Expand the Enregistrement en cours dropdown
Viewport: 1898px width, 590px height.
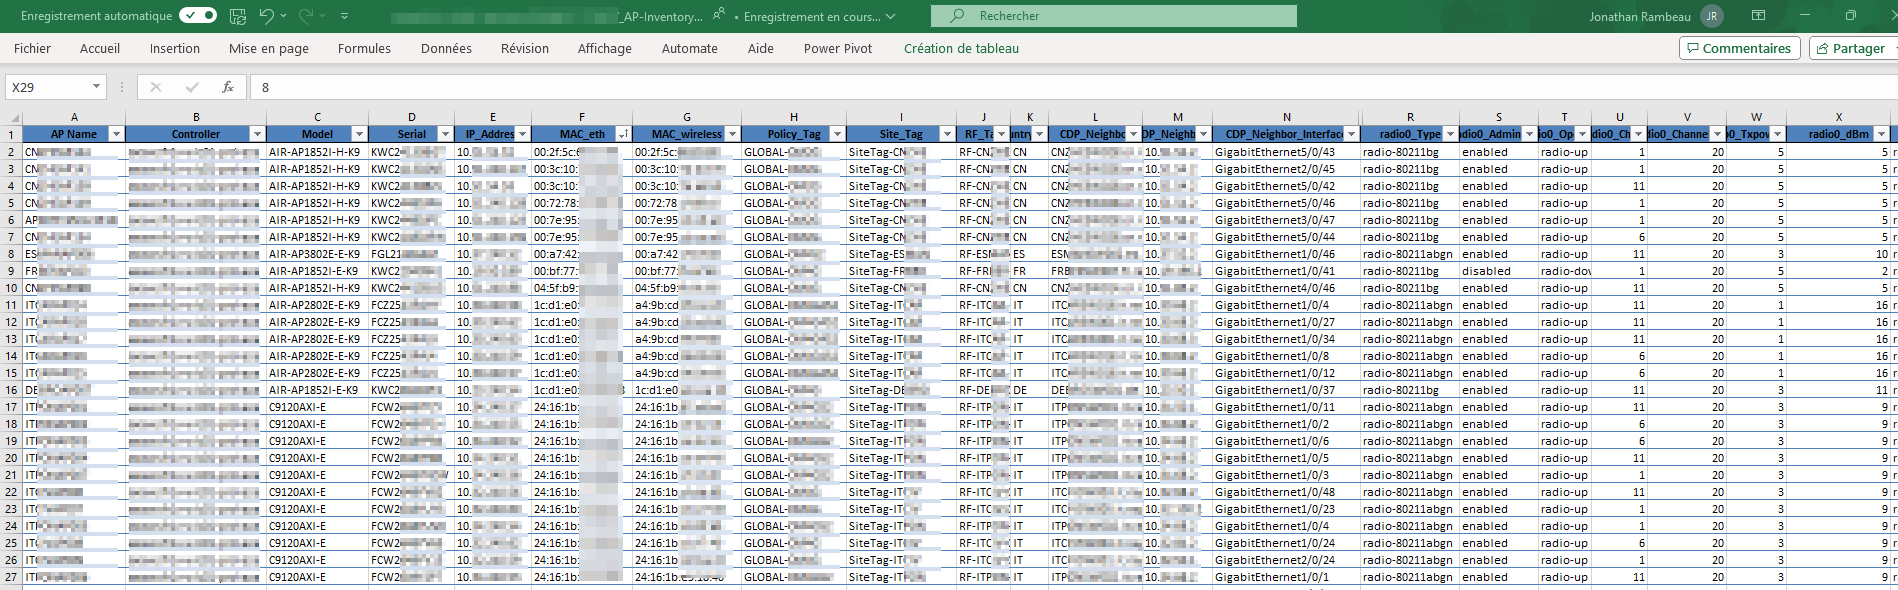pos(890,17)
